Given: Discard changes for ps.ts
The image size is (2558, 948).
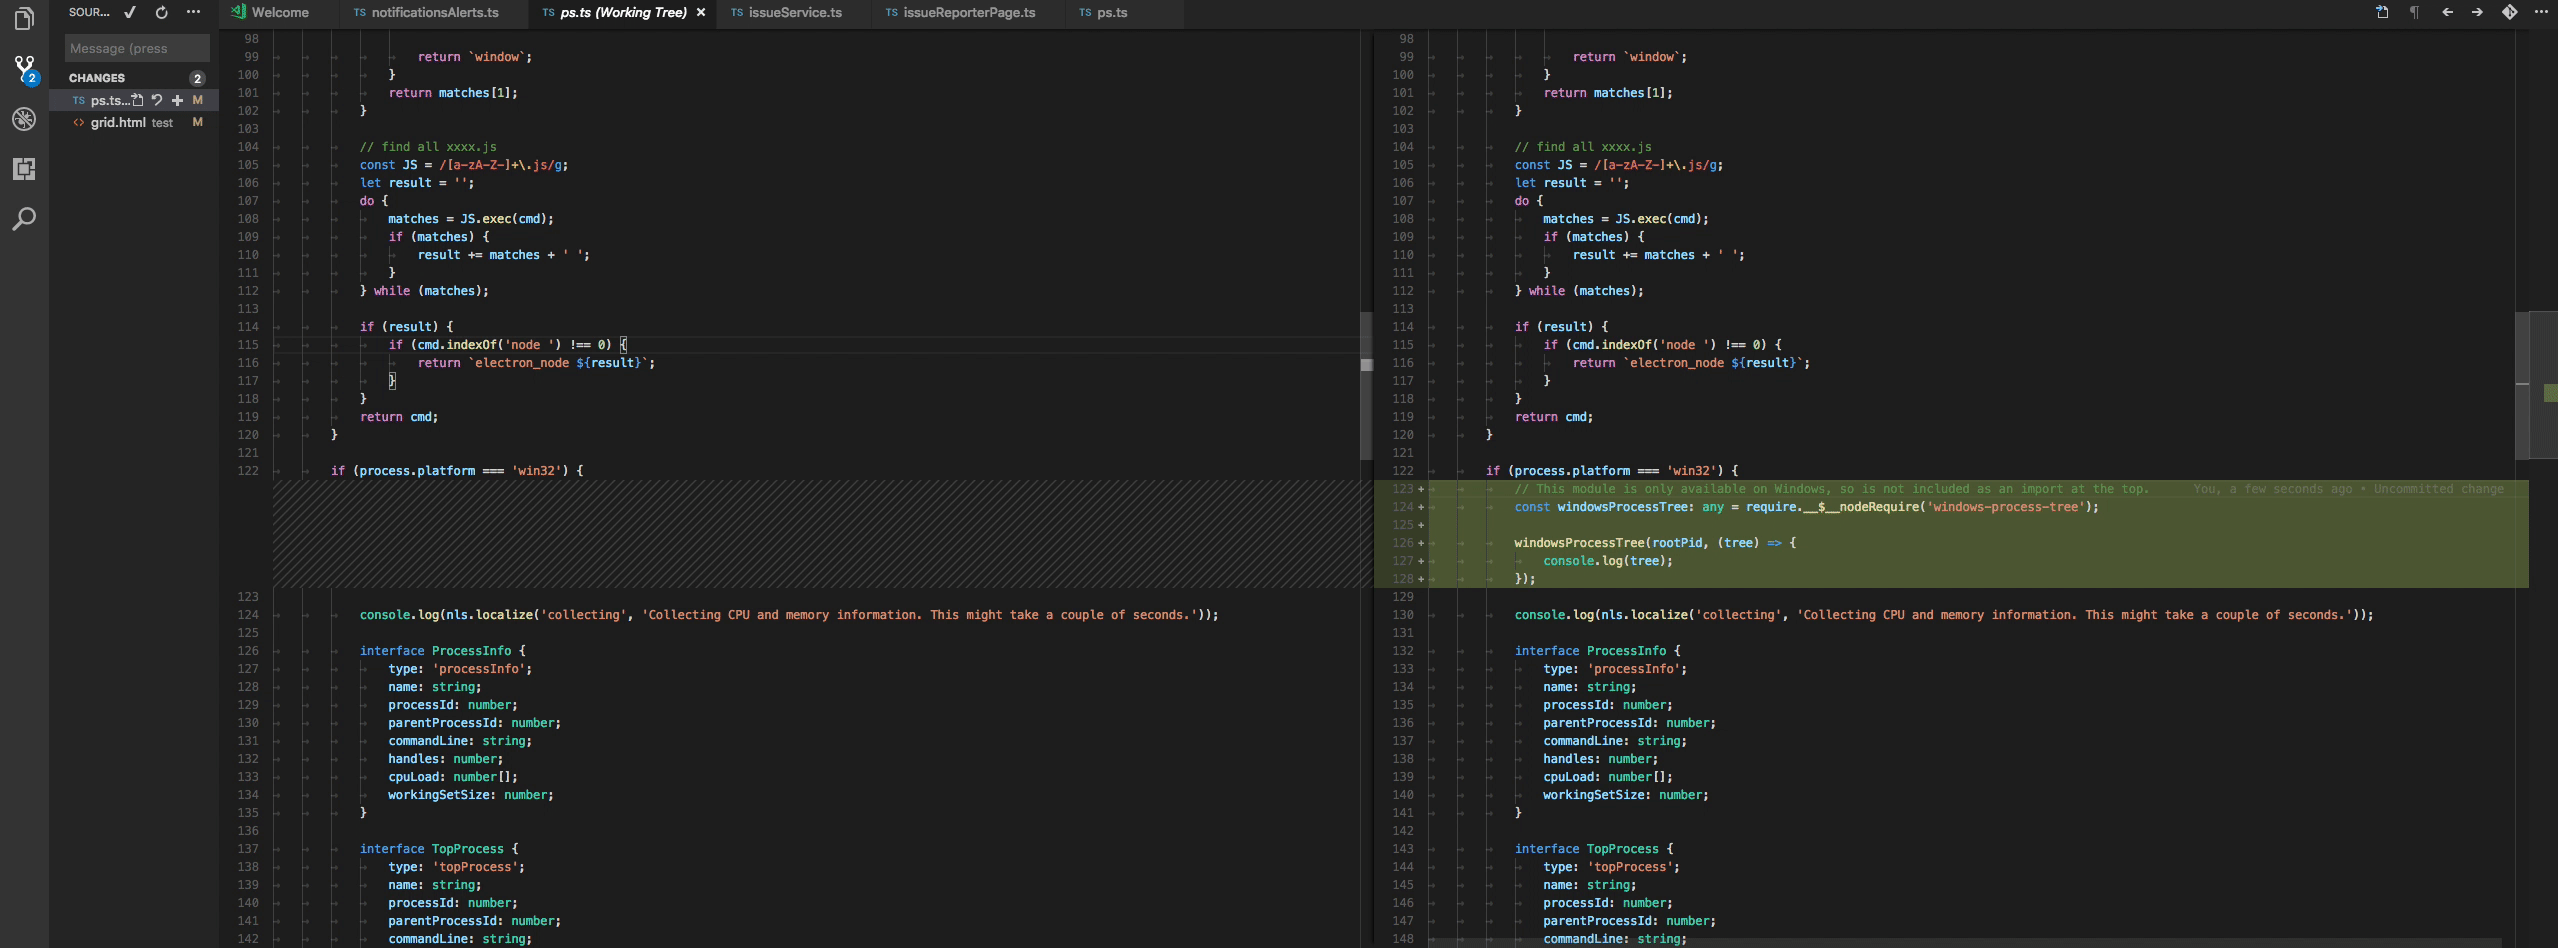Looking at the screenshot, I should click(157, 100).
